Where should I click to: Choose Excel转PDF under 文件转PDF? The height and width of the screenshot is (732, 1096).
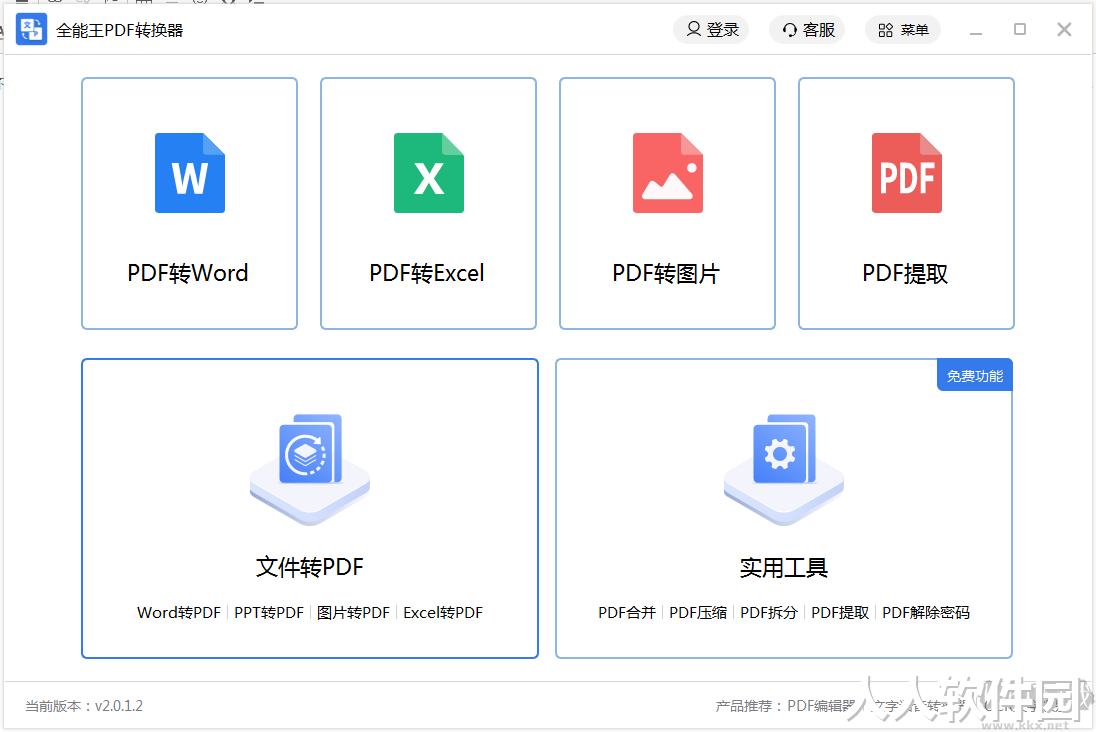pos(443,612)
